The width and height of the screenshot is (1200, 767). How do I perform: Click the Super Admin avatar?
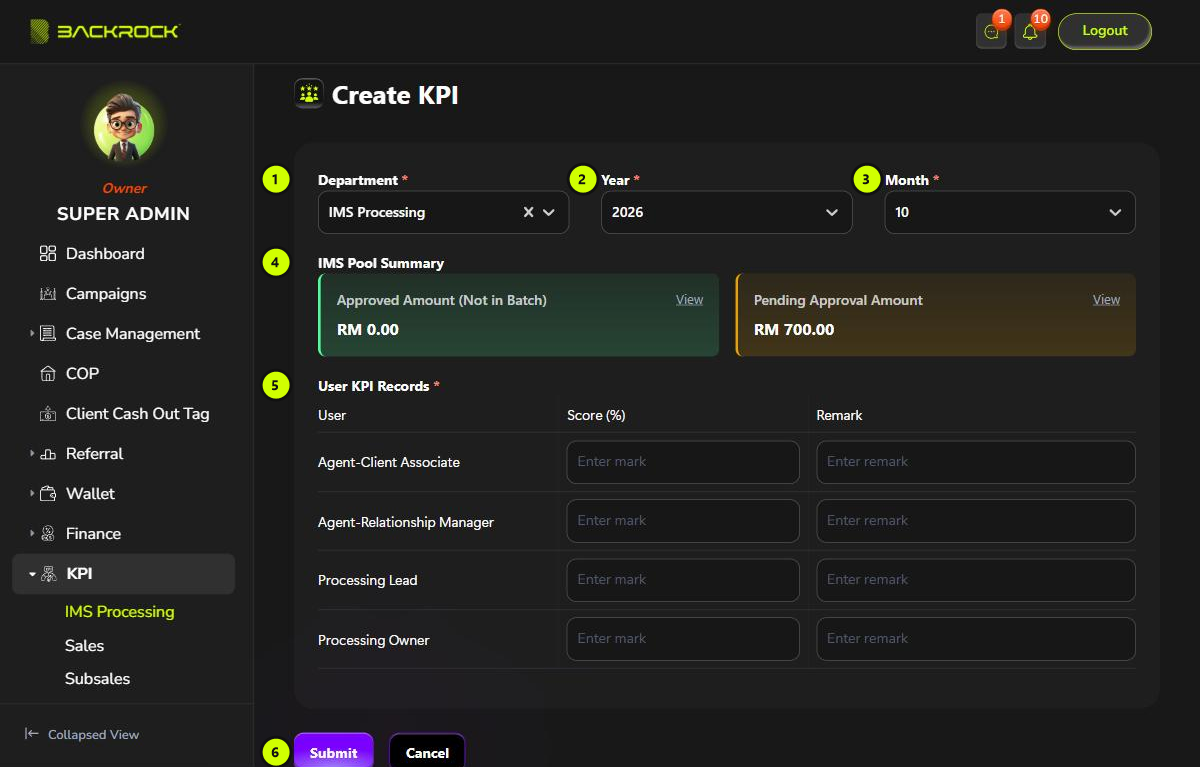point(124,130)
